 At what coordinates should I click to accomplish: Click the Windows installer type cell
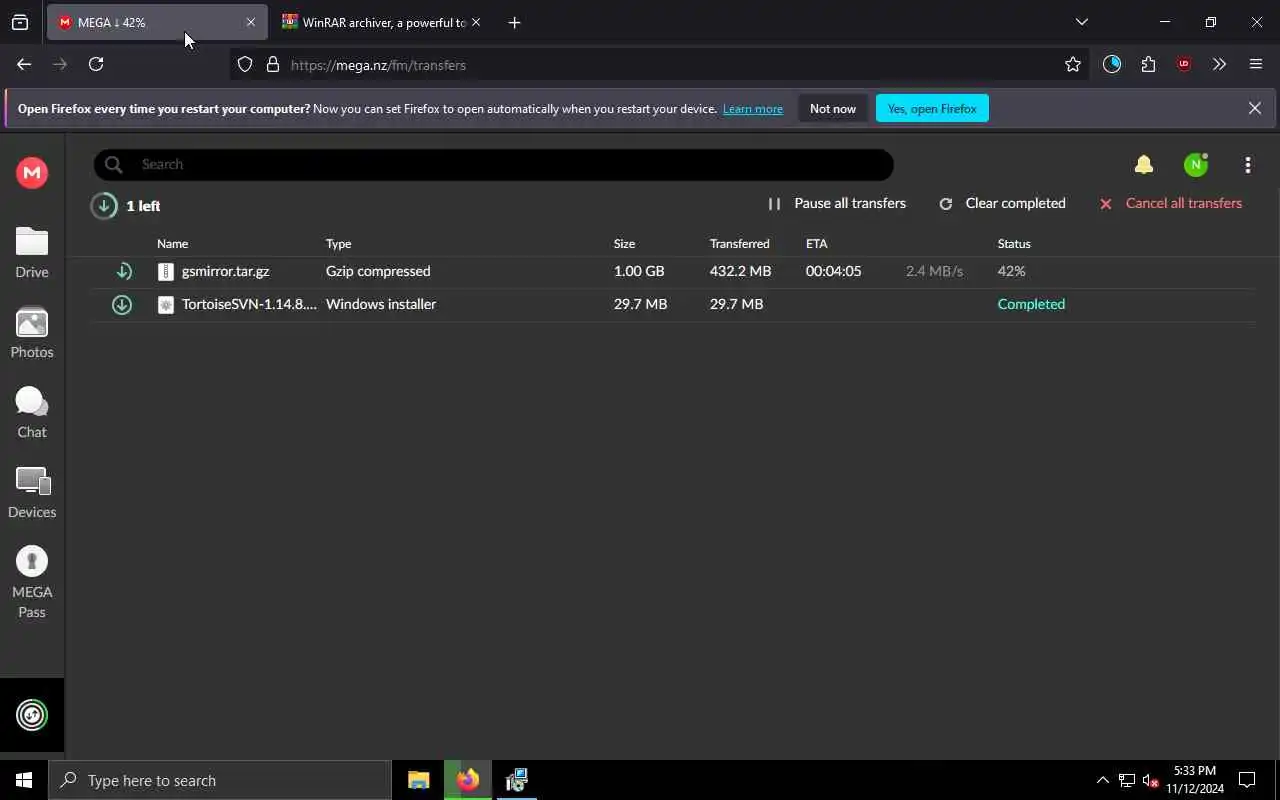381,304
